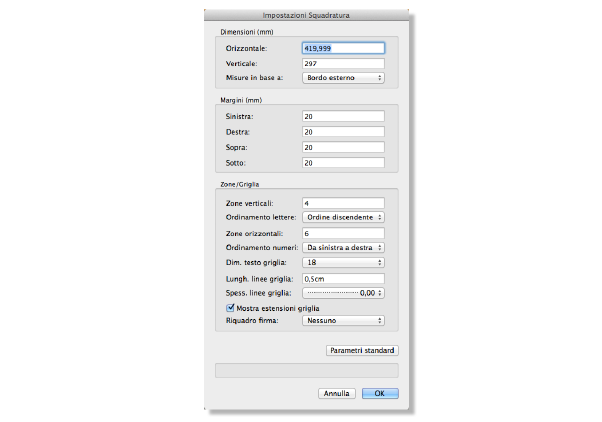
Task: Click the Sotto margin field
Action: (x=343, y=163)
